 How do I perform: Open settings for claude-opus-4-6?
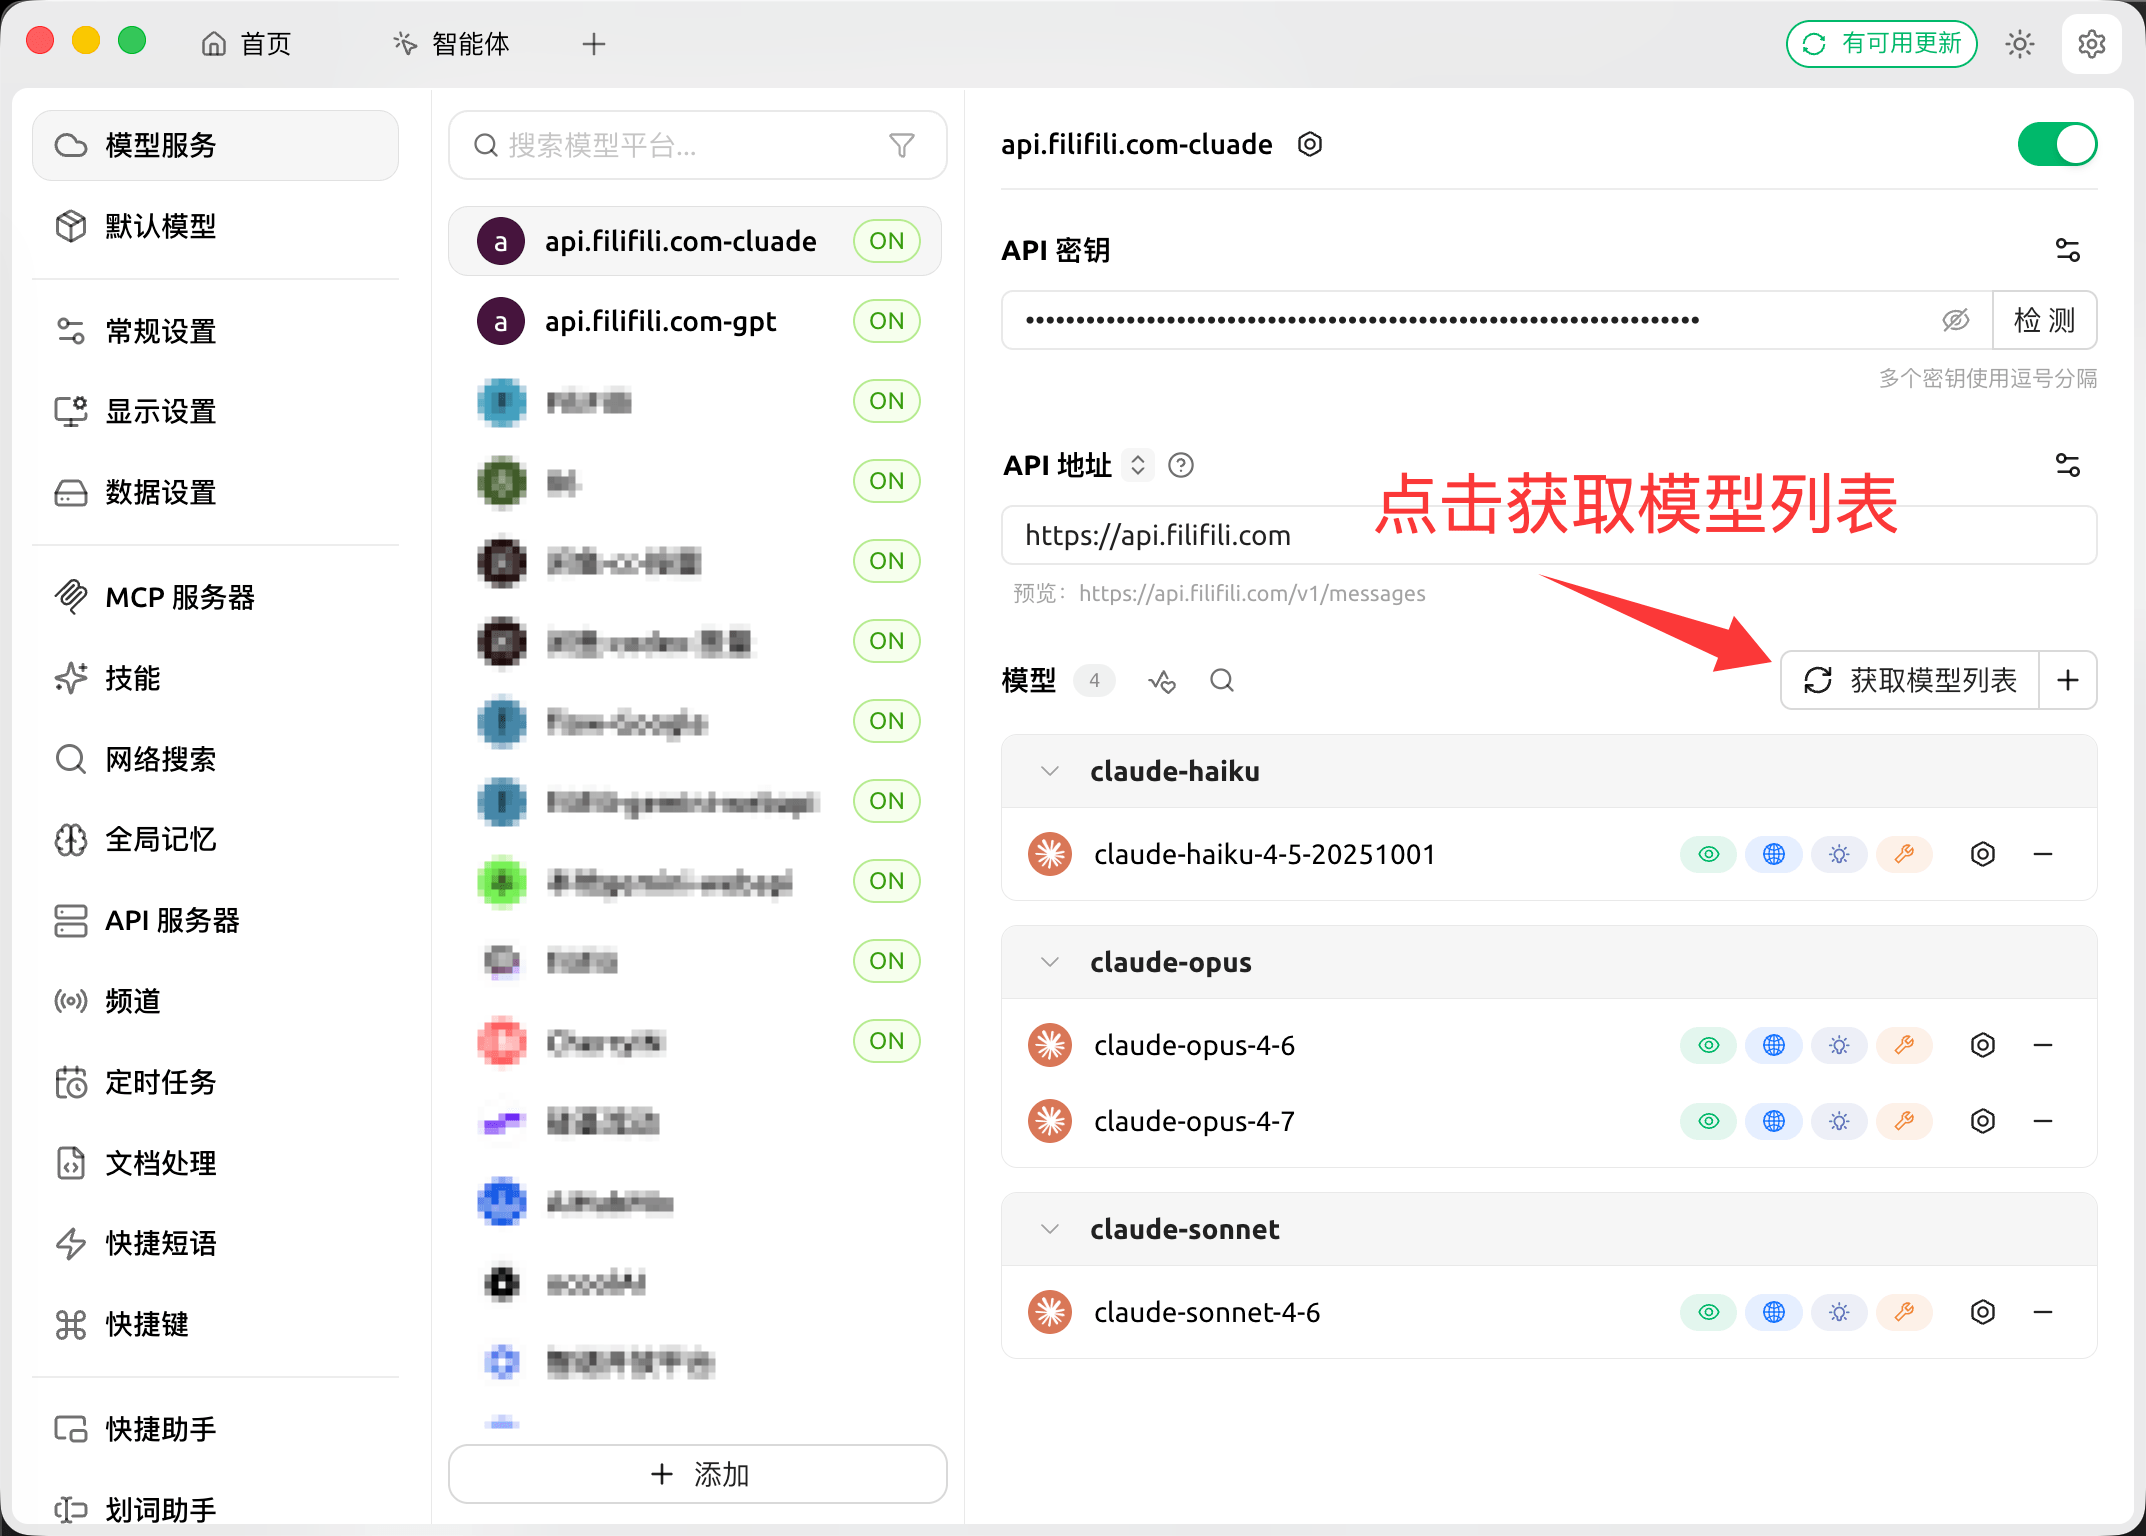[x=1983, y=1045]
